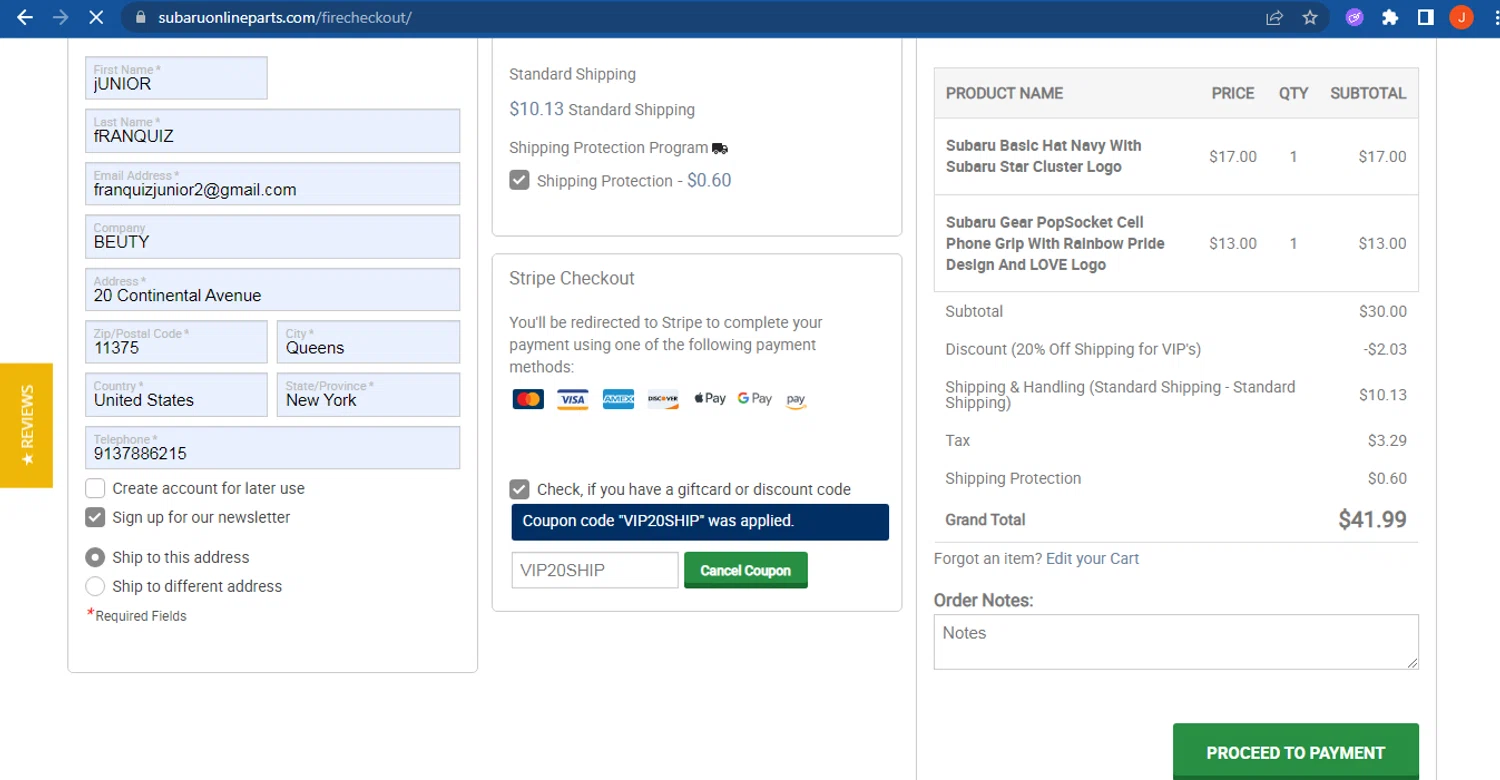Viewport: 1500px width, 780px height.
Task: Uncheck the Shipping Protection checkbox
Action: coord(519,180)
